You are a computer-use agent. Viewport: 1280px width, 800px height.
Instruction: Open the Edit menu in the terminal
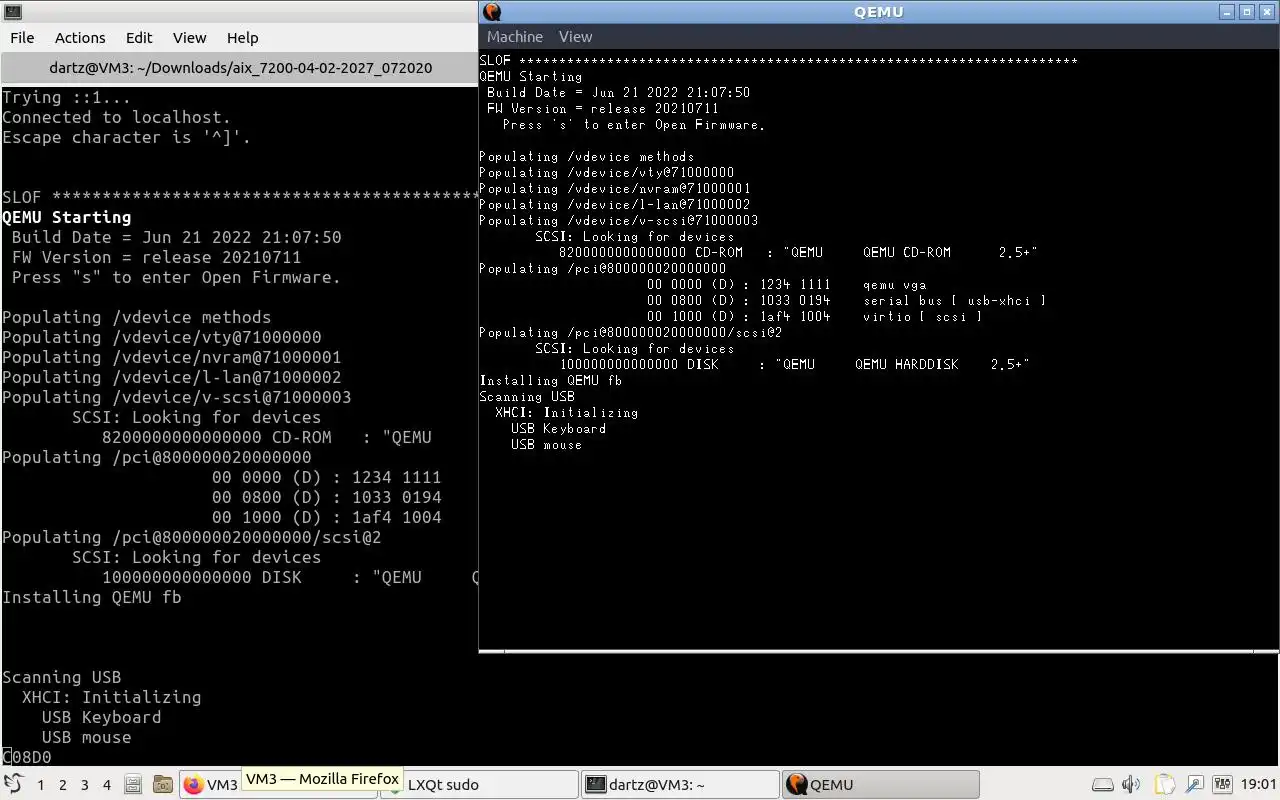tap(139, 38)
